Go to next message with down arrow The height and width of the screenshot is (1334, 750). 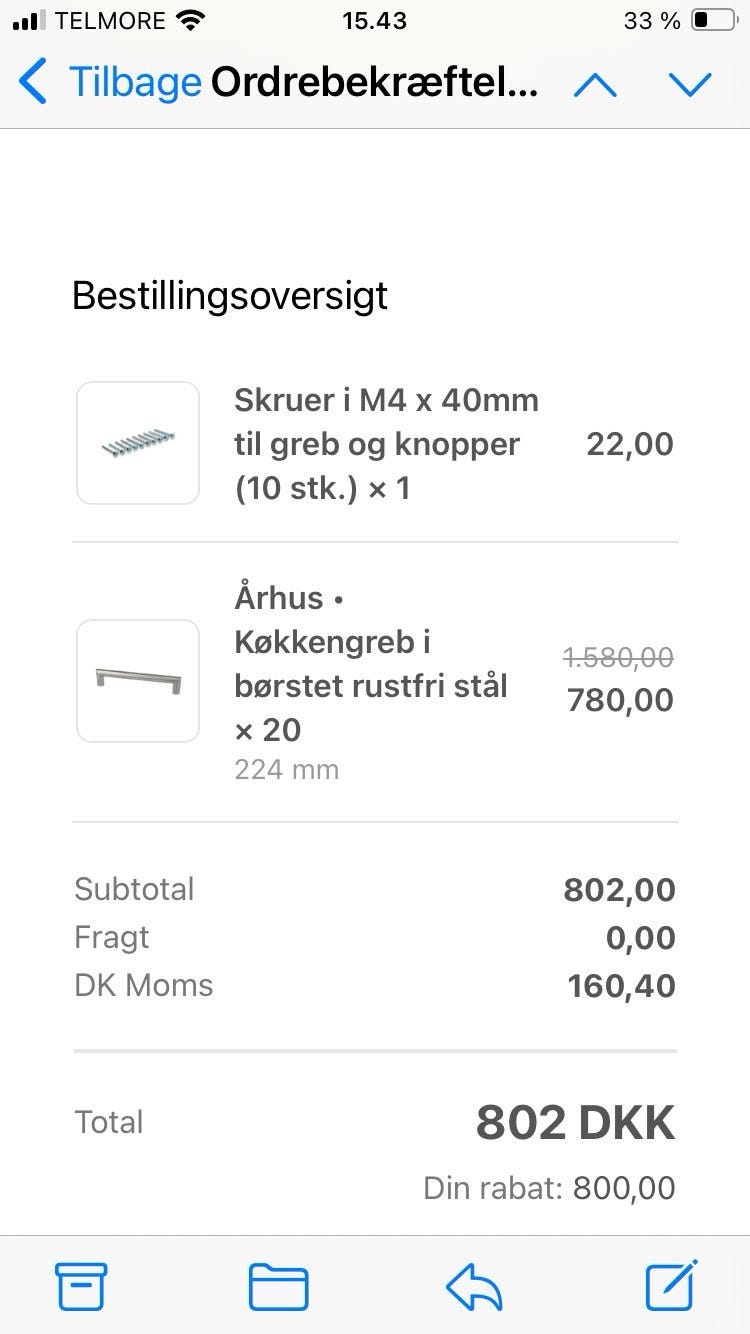point(690,84)
